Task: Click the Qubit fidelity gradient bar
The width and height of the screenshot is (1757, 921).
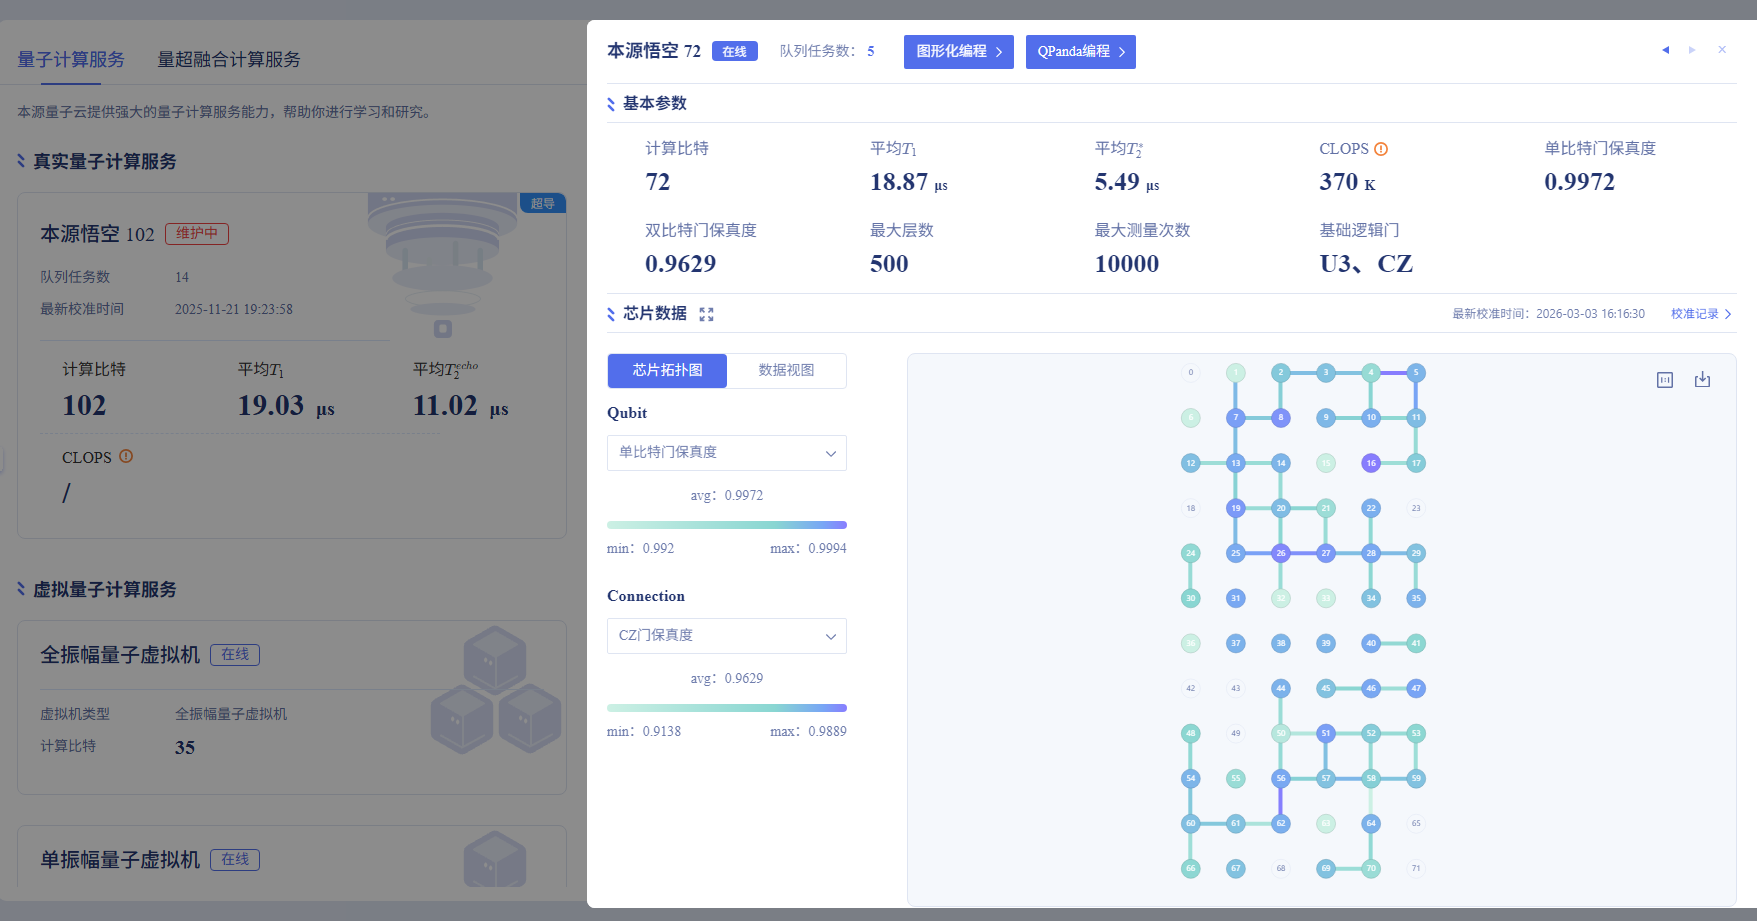Action: (726, 525)
